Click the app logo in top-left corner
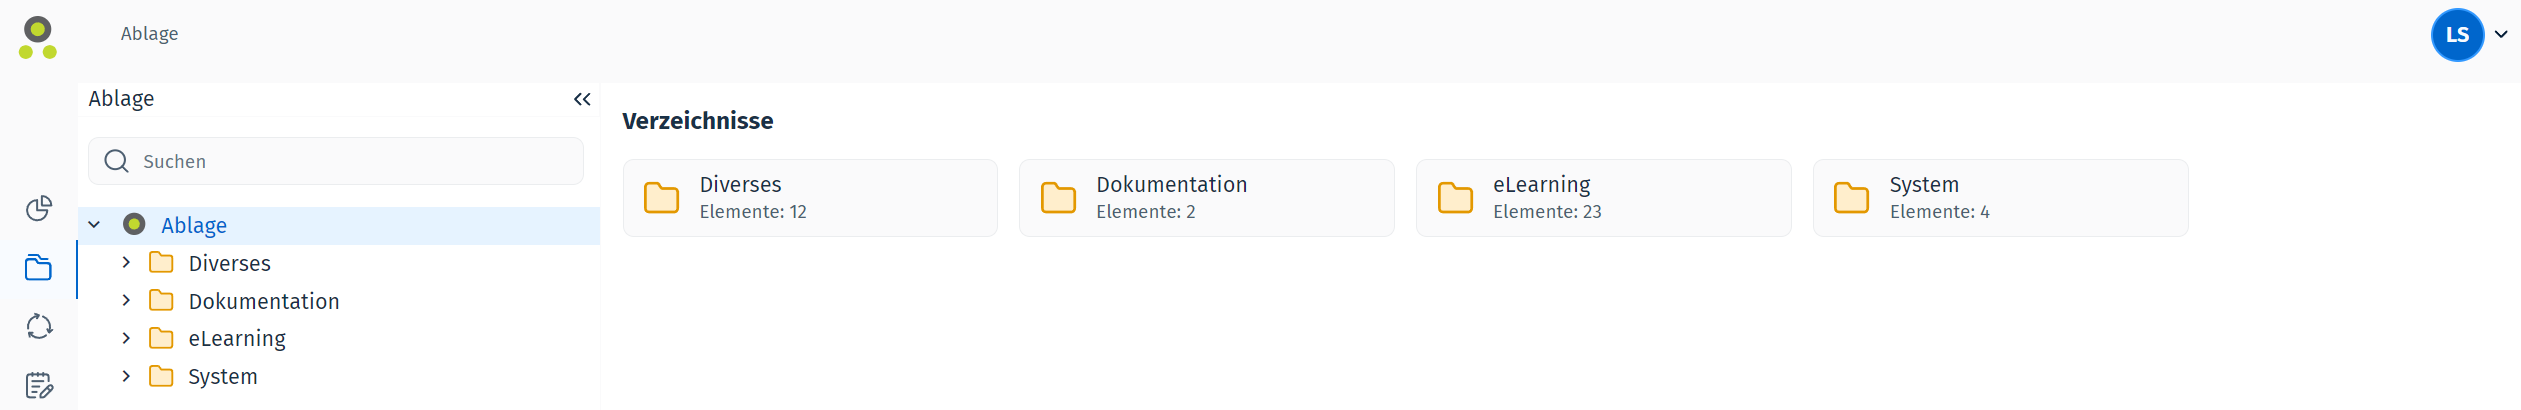 click(38, 38)
